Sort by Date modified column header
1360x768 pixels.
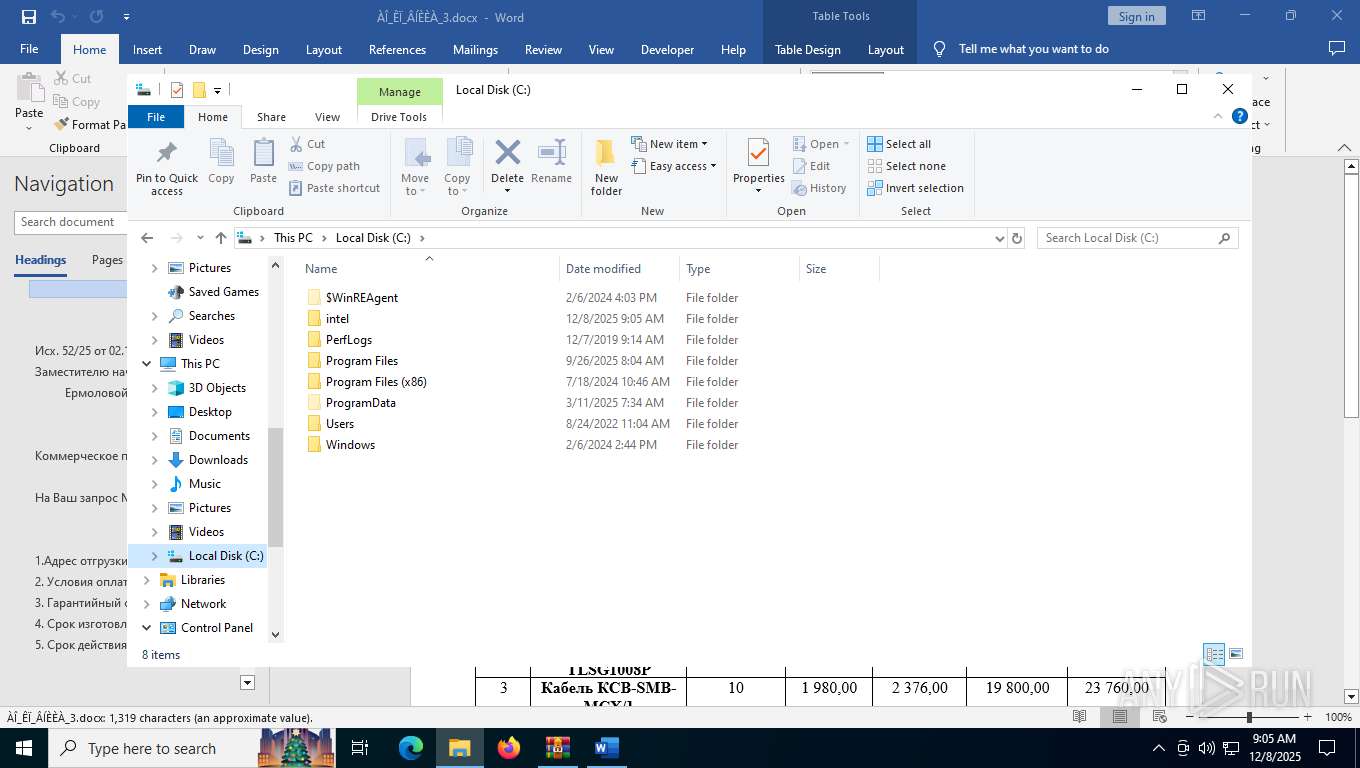coord(619,269)
